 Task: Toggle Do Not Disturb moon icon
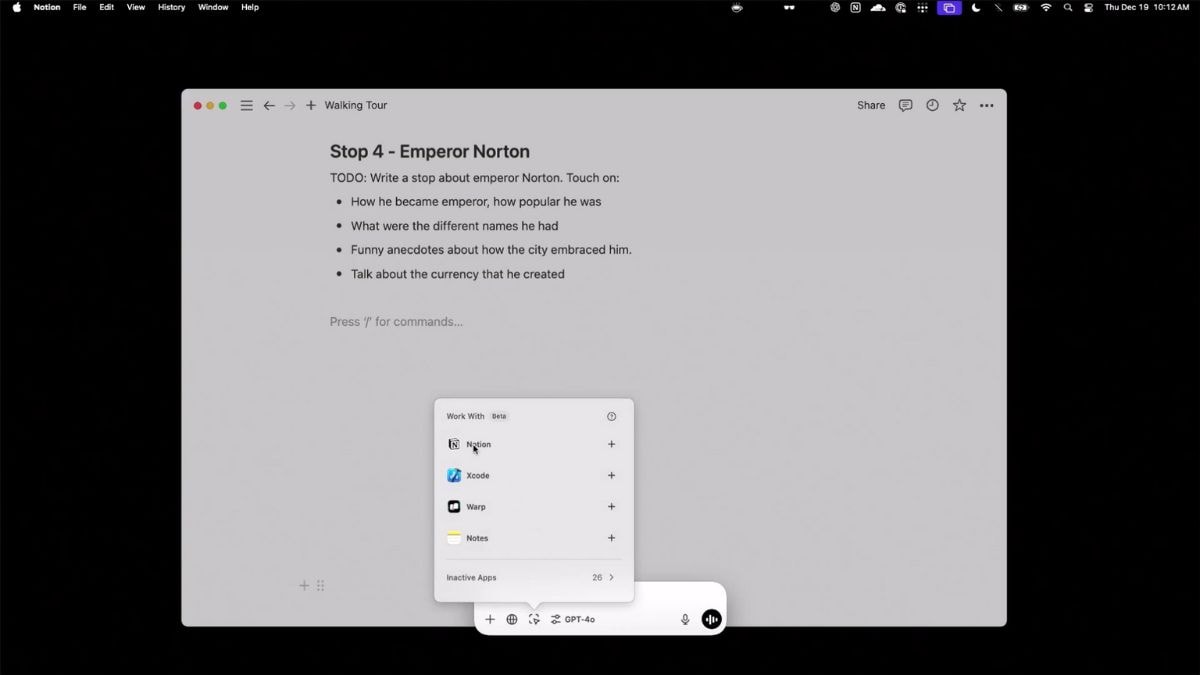coord(976,7)
